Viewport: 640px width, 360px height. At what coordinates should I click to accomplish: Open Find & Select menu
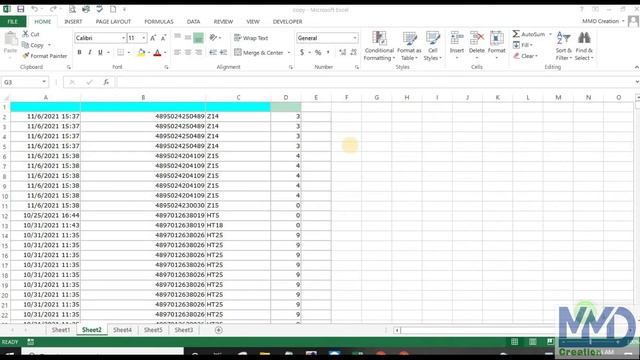click(584, 46)
